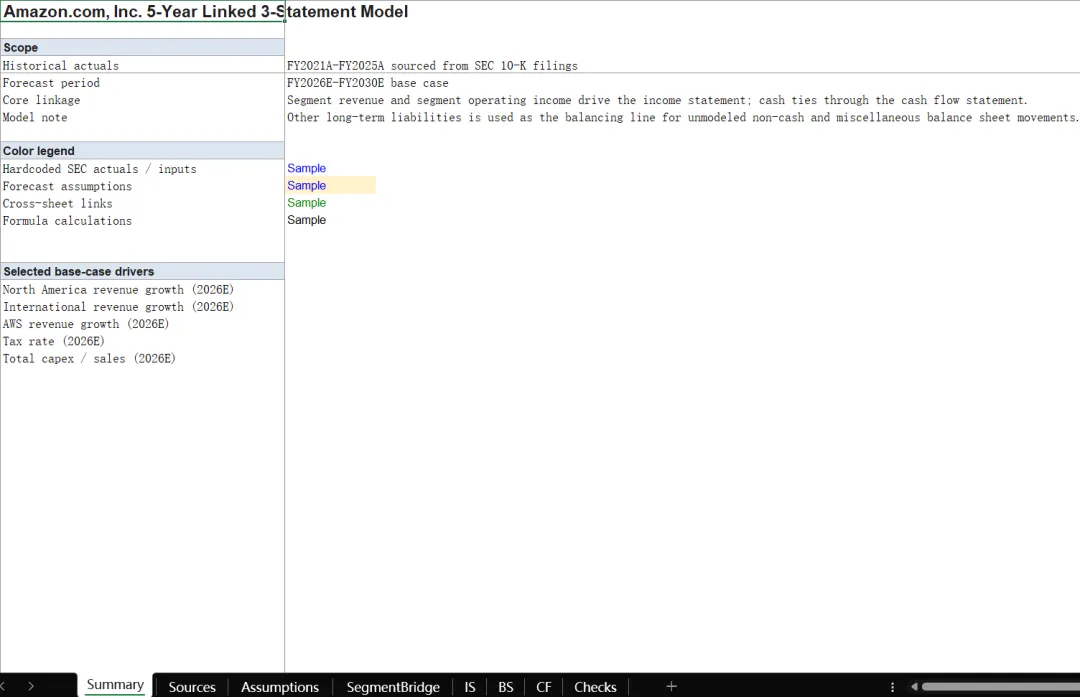Click the Total capex / sales (2026E) row
The image size is (1080, 697).
(x=143, y=358)
